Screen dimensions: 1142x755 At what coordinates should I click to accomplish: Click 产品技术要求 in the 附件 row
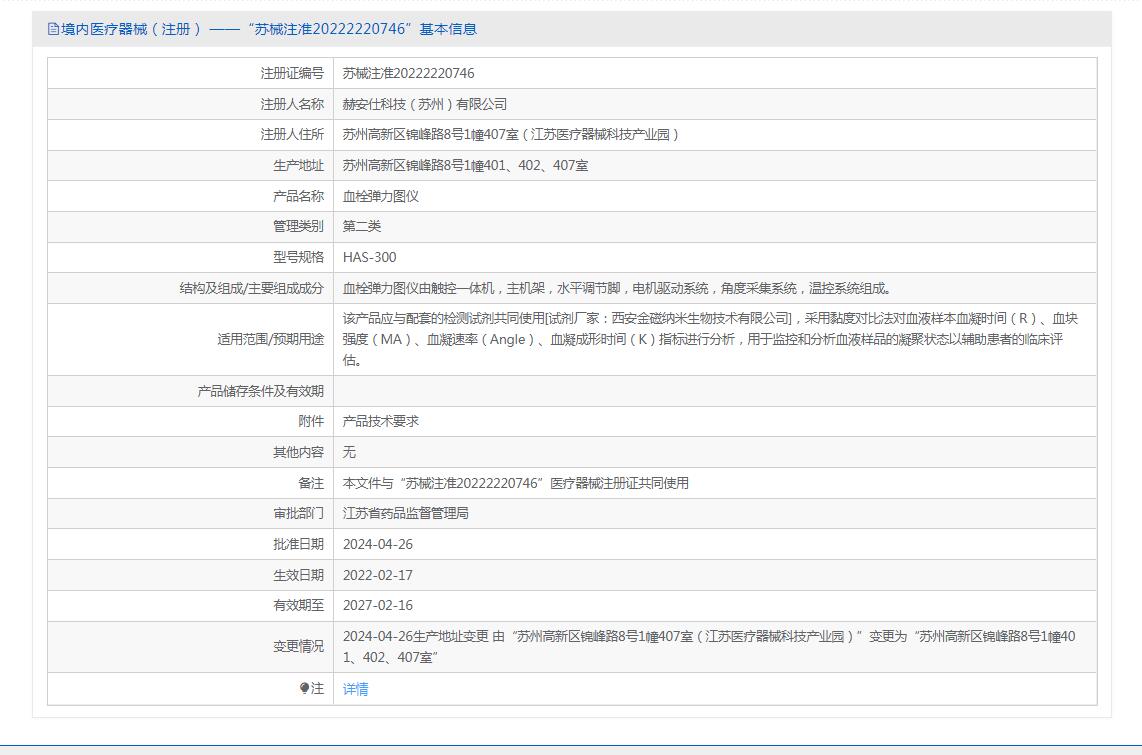(x=380, y=421)
